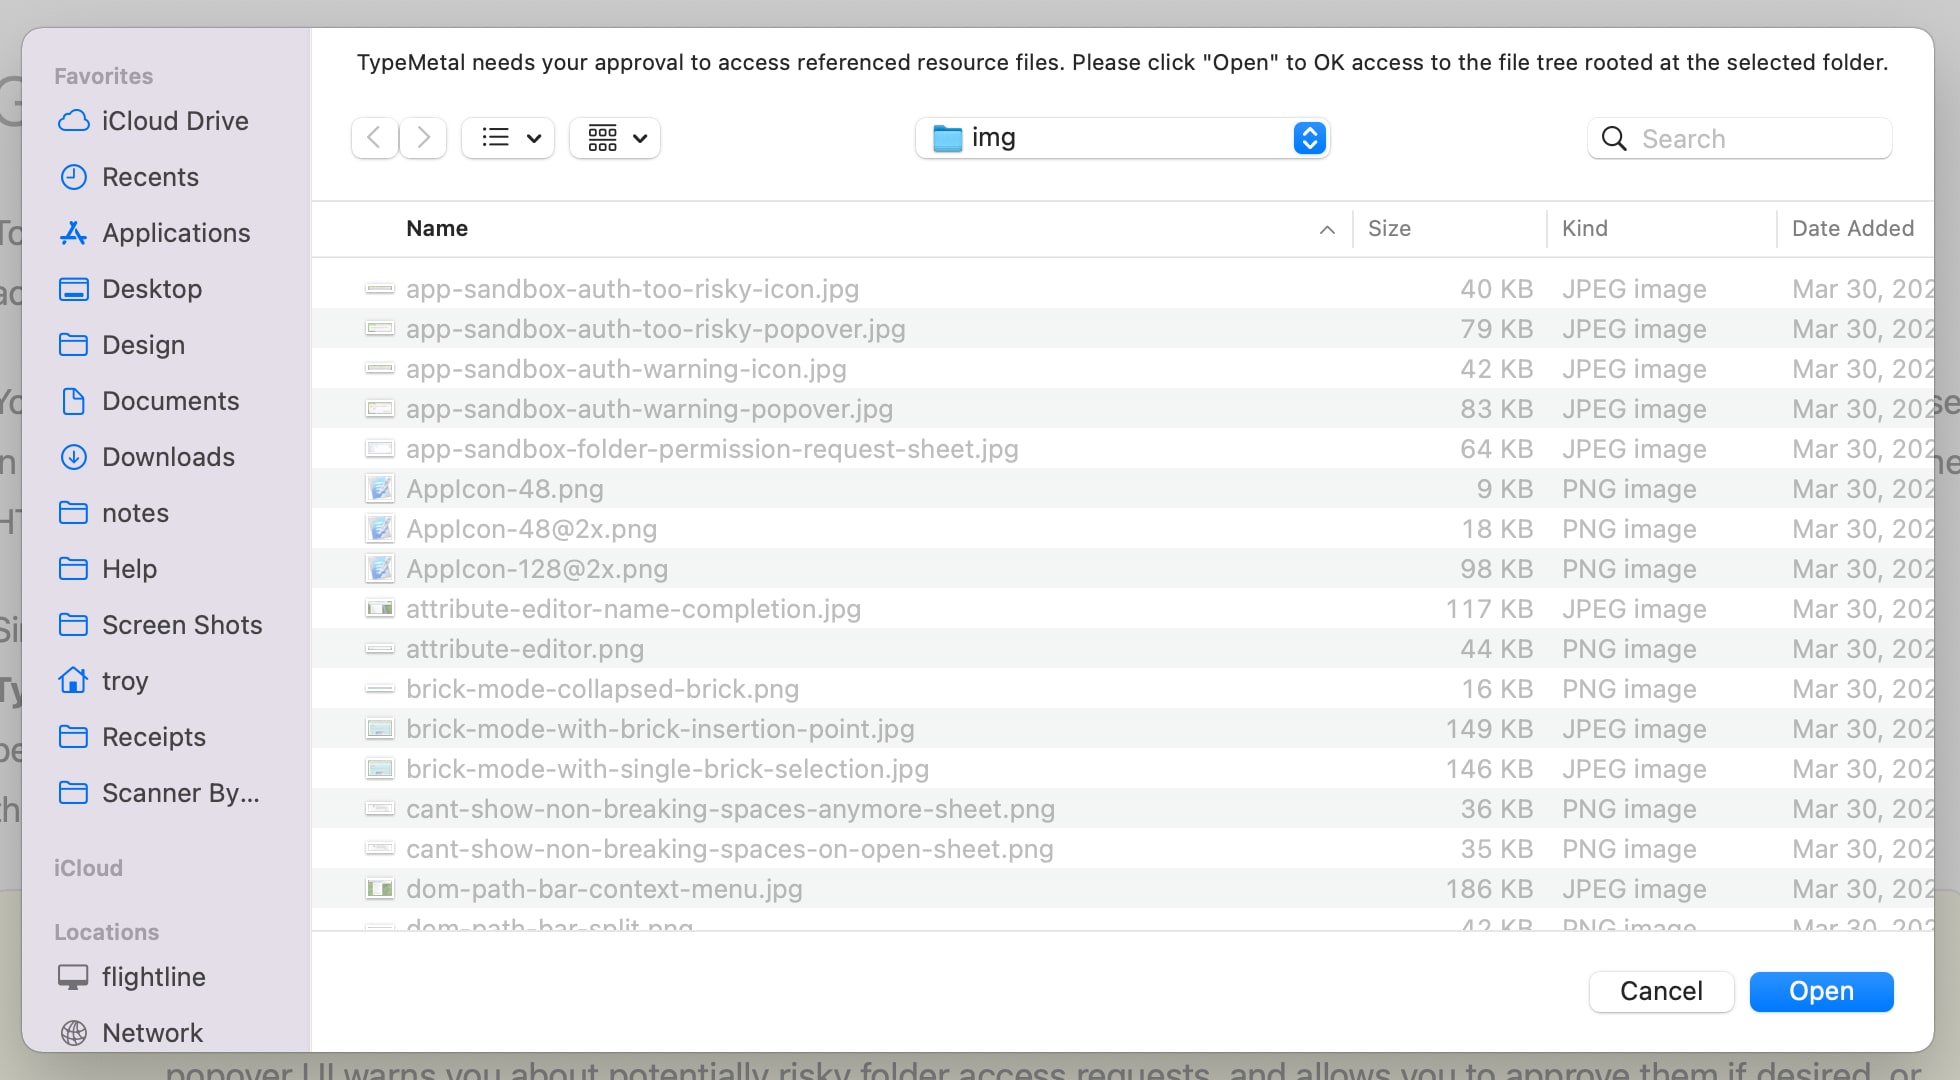This screenshot has width=1960, height=1080.
Task: Click the search magnifier icon
Action: tap(1614, 139)
